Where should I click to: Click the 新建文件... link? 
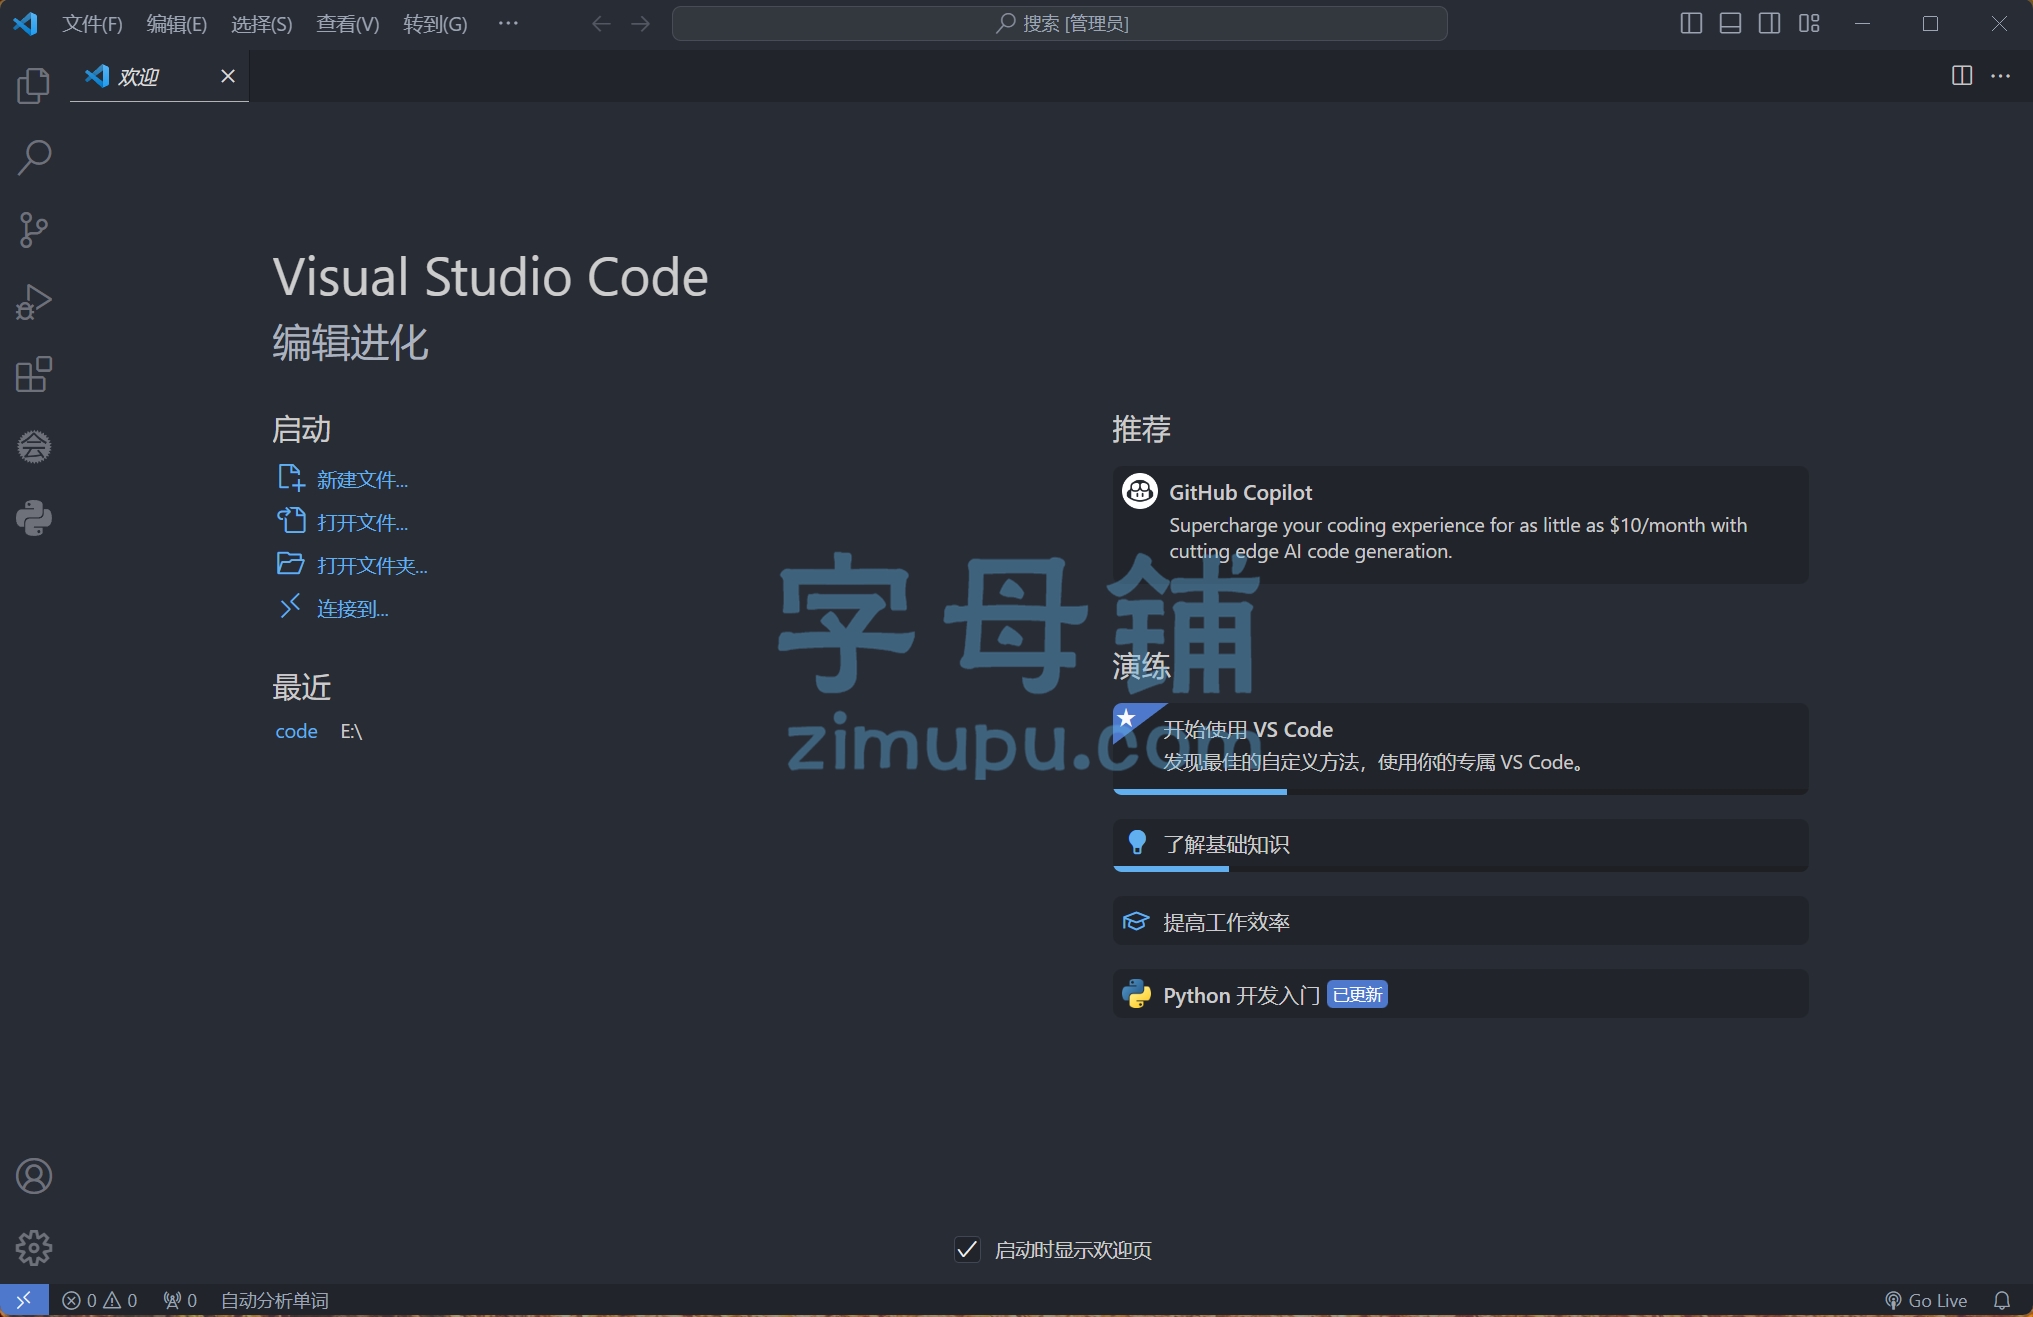click(x=362, y=480)
